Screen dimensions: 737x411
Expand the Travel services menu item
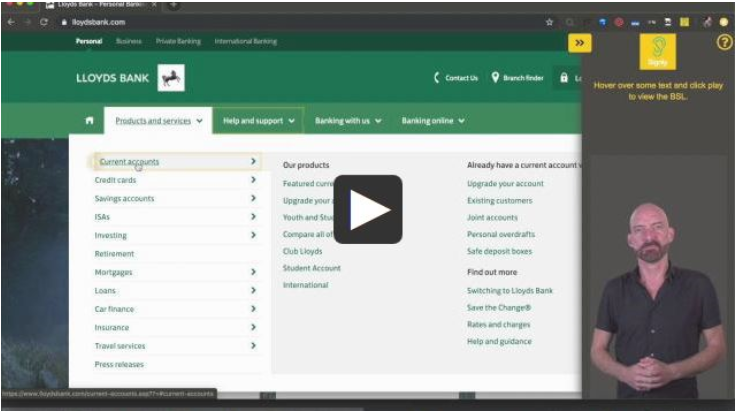177,346
